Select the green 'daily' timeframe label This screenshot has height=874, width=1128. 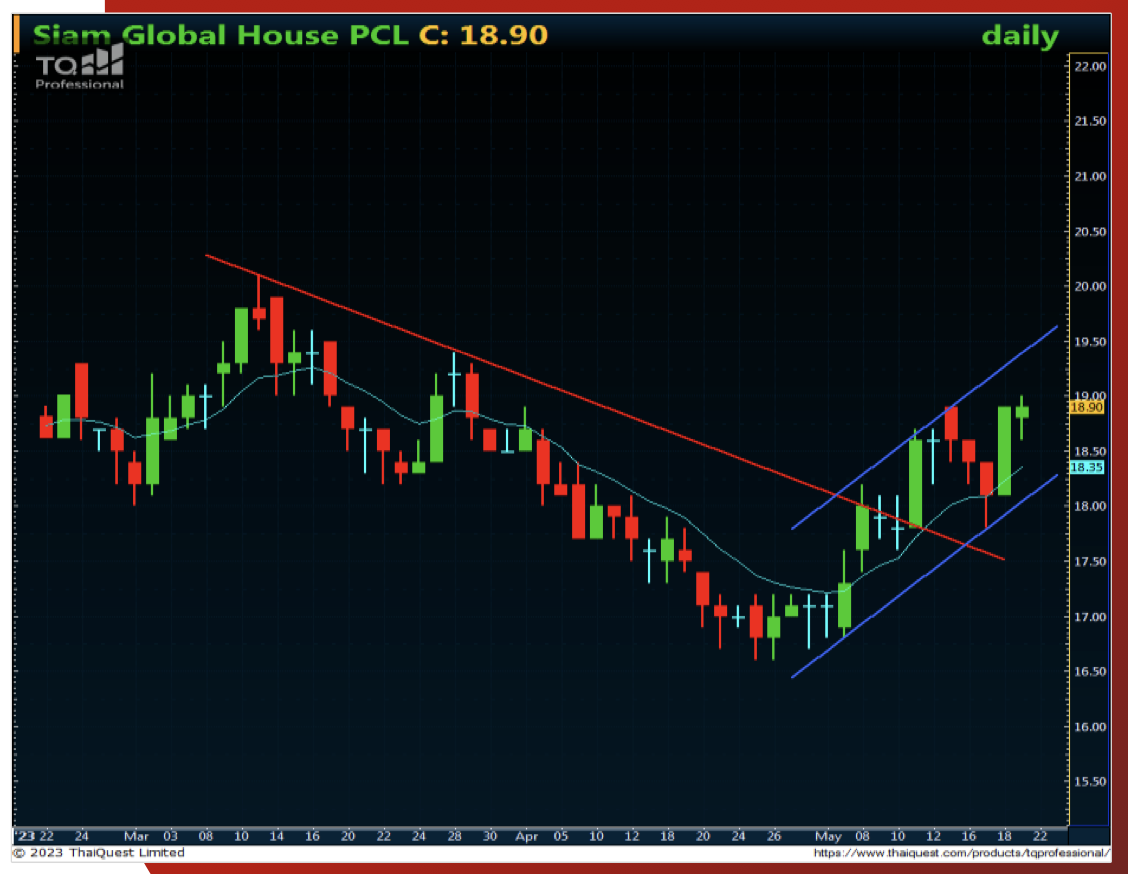click(x=1020, y=35)
